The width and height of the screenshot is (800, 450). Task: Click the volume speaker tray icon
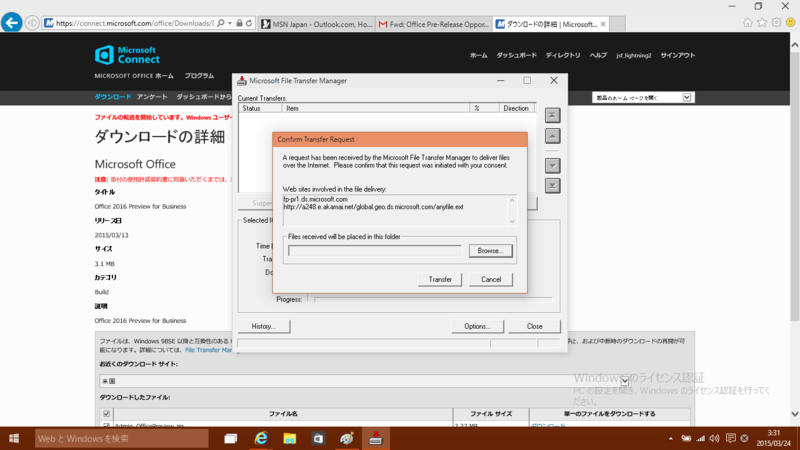tap(714, 438)
